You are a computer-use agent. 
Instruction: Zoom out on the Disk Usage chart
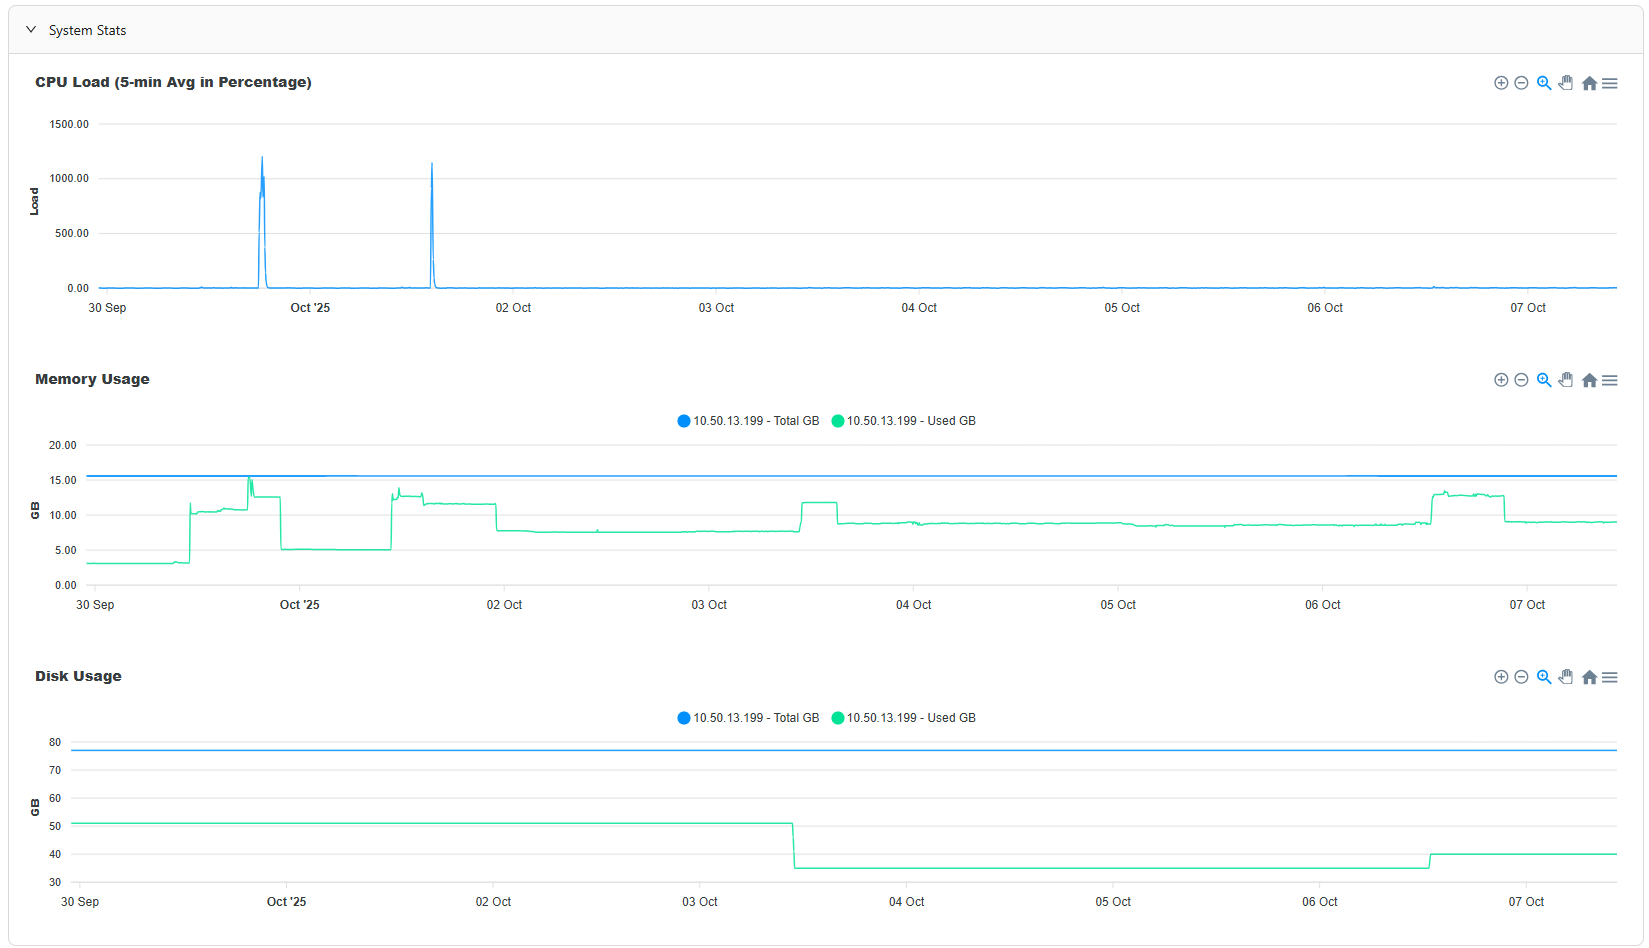click(1521, 677)
